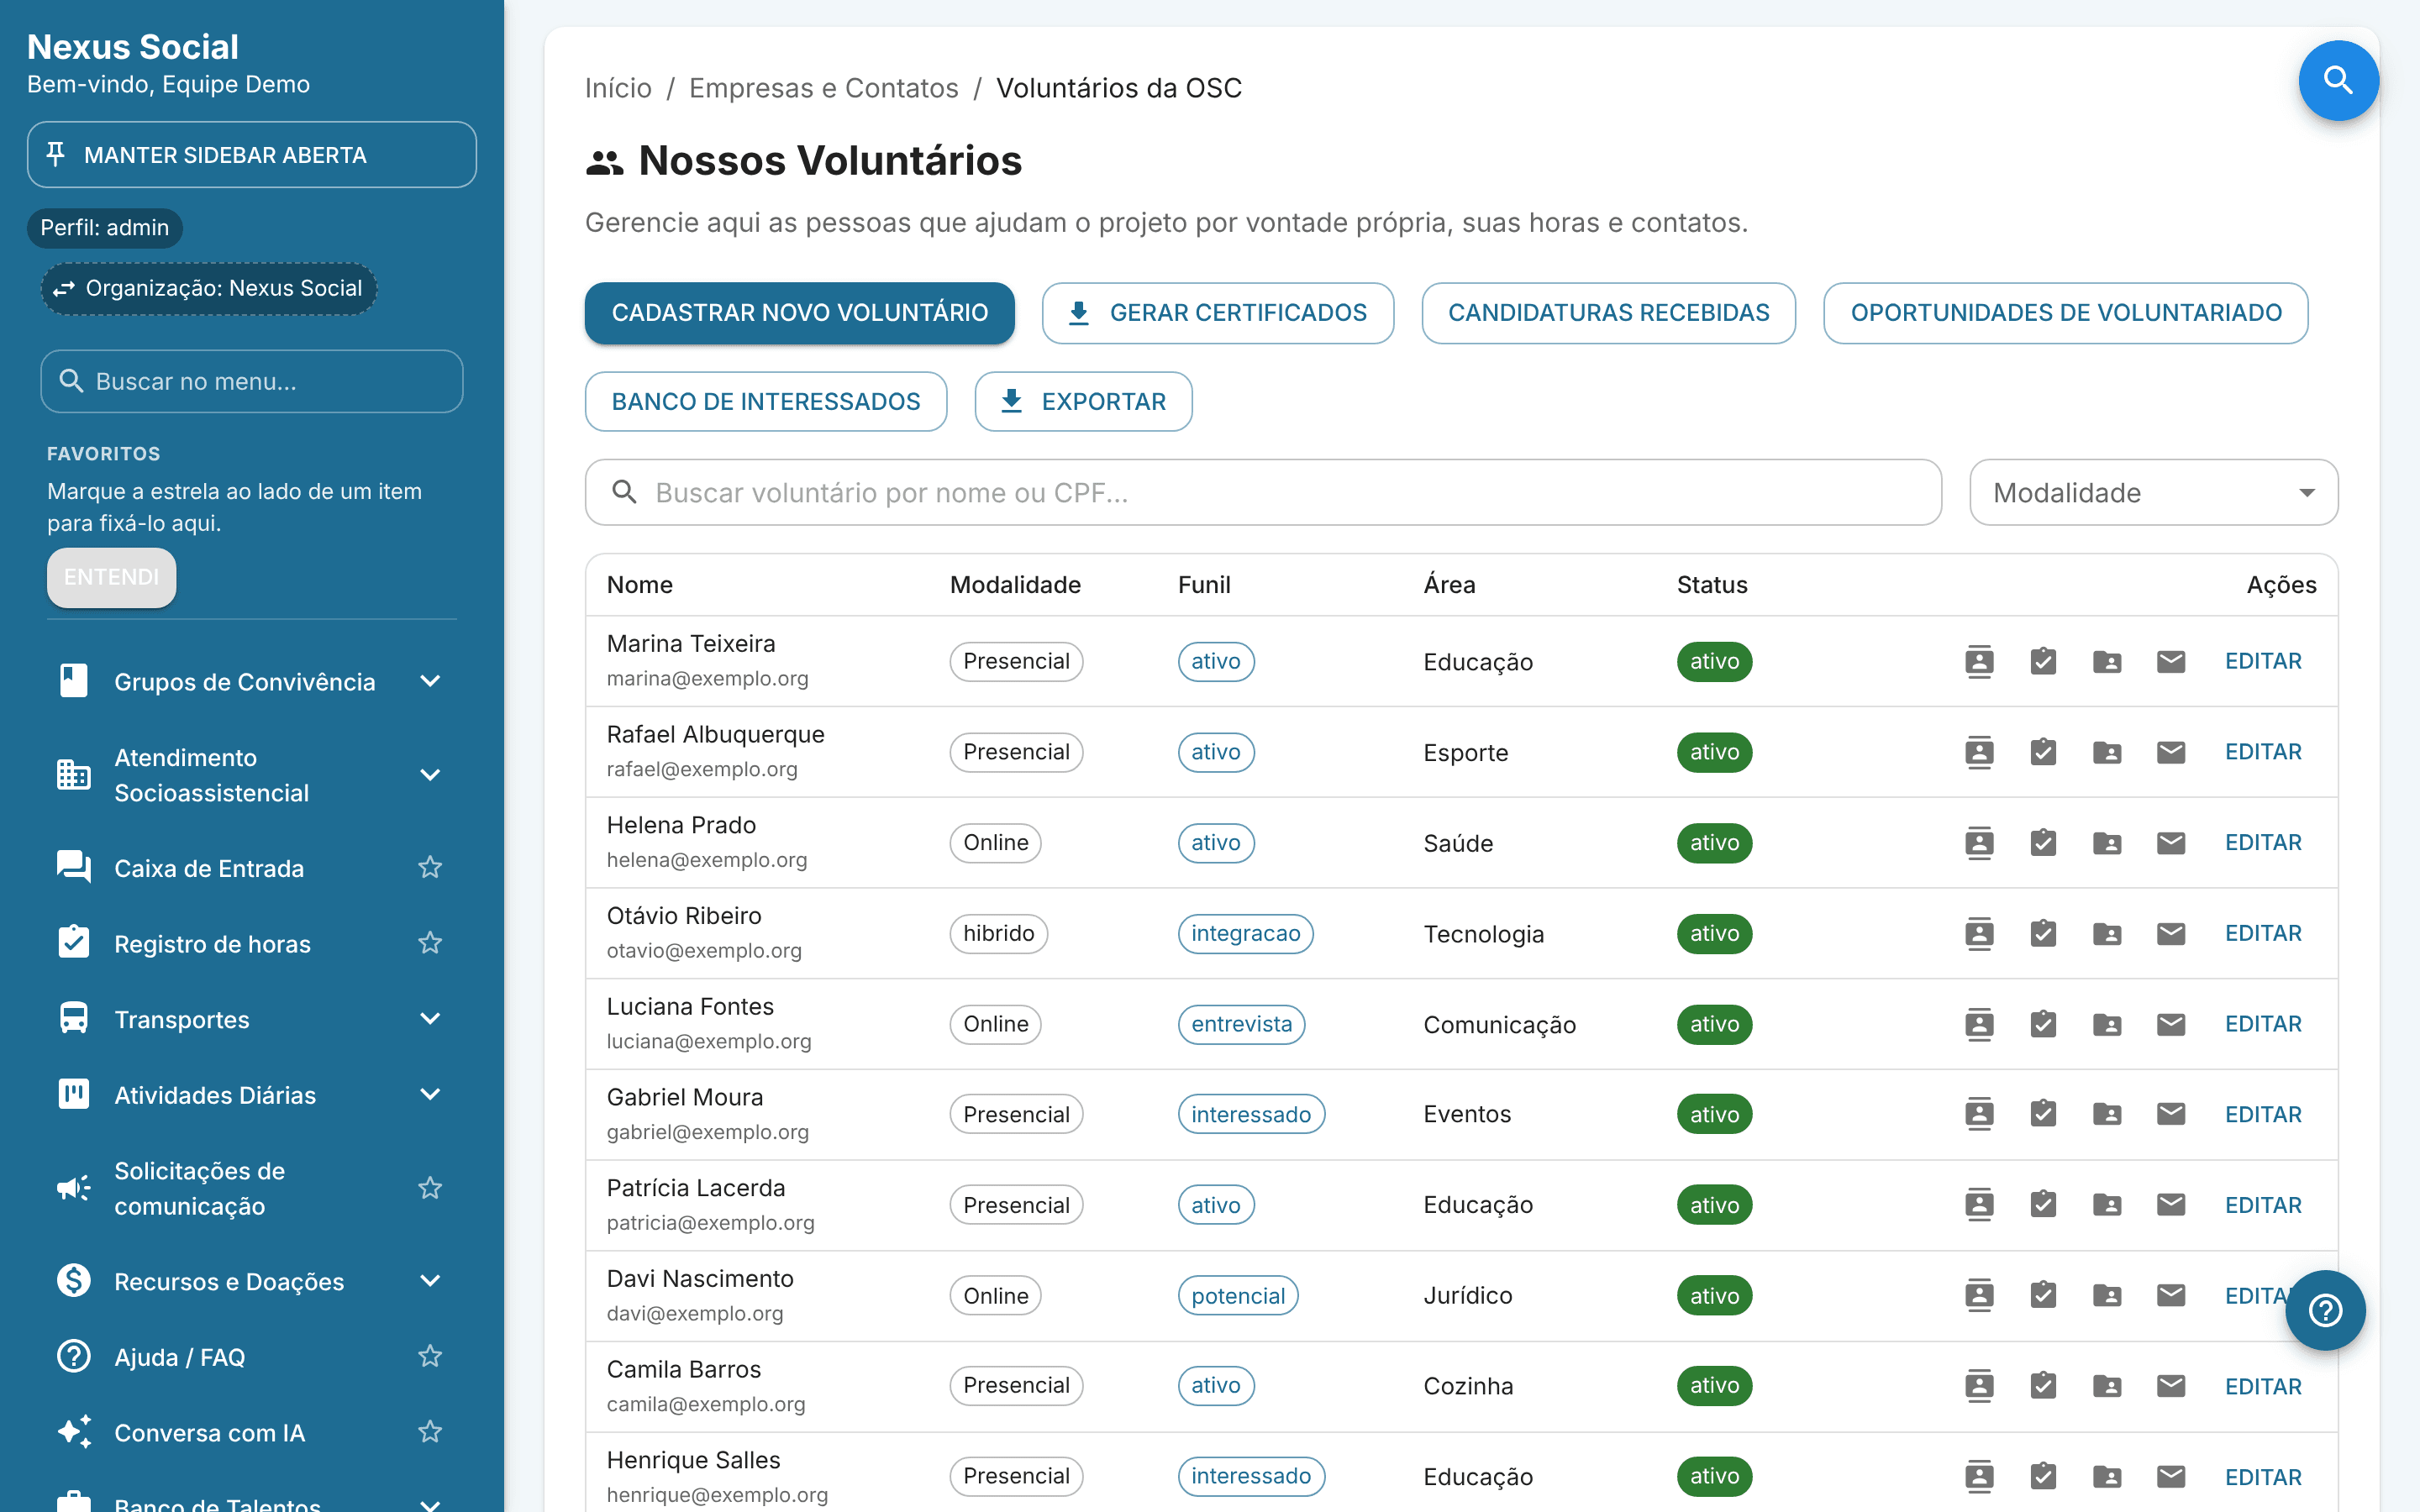Open documents folder icon for Gabriel Moura

[x=2107, y=1114]
